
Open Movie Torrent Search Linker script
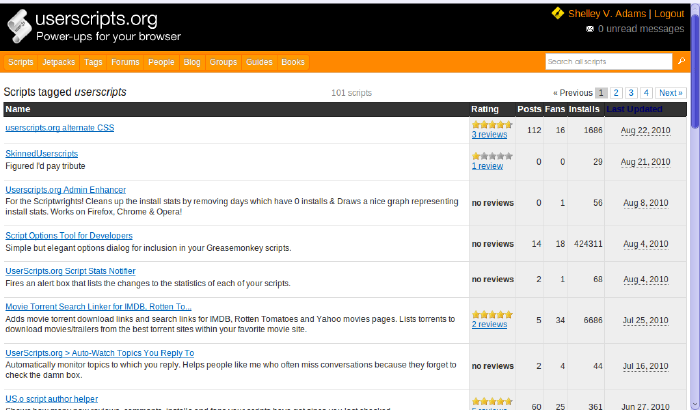click(x=98, y=307)
